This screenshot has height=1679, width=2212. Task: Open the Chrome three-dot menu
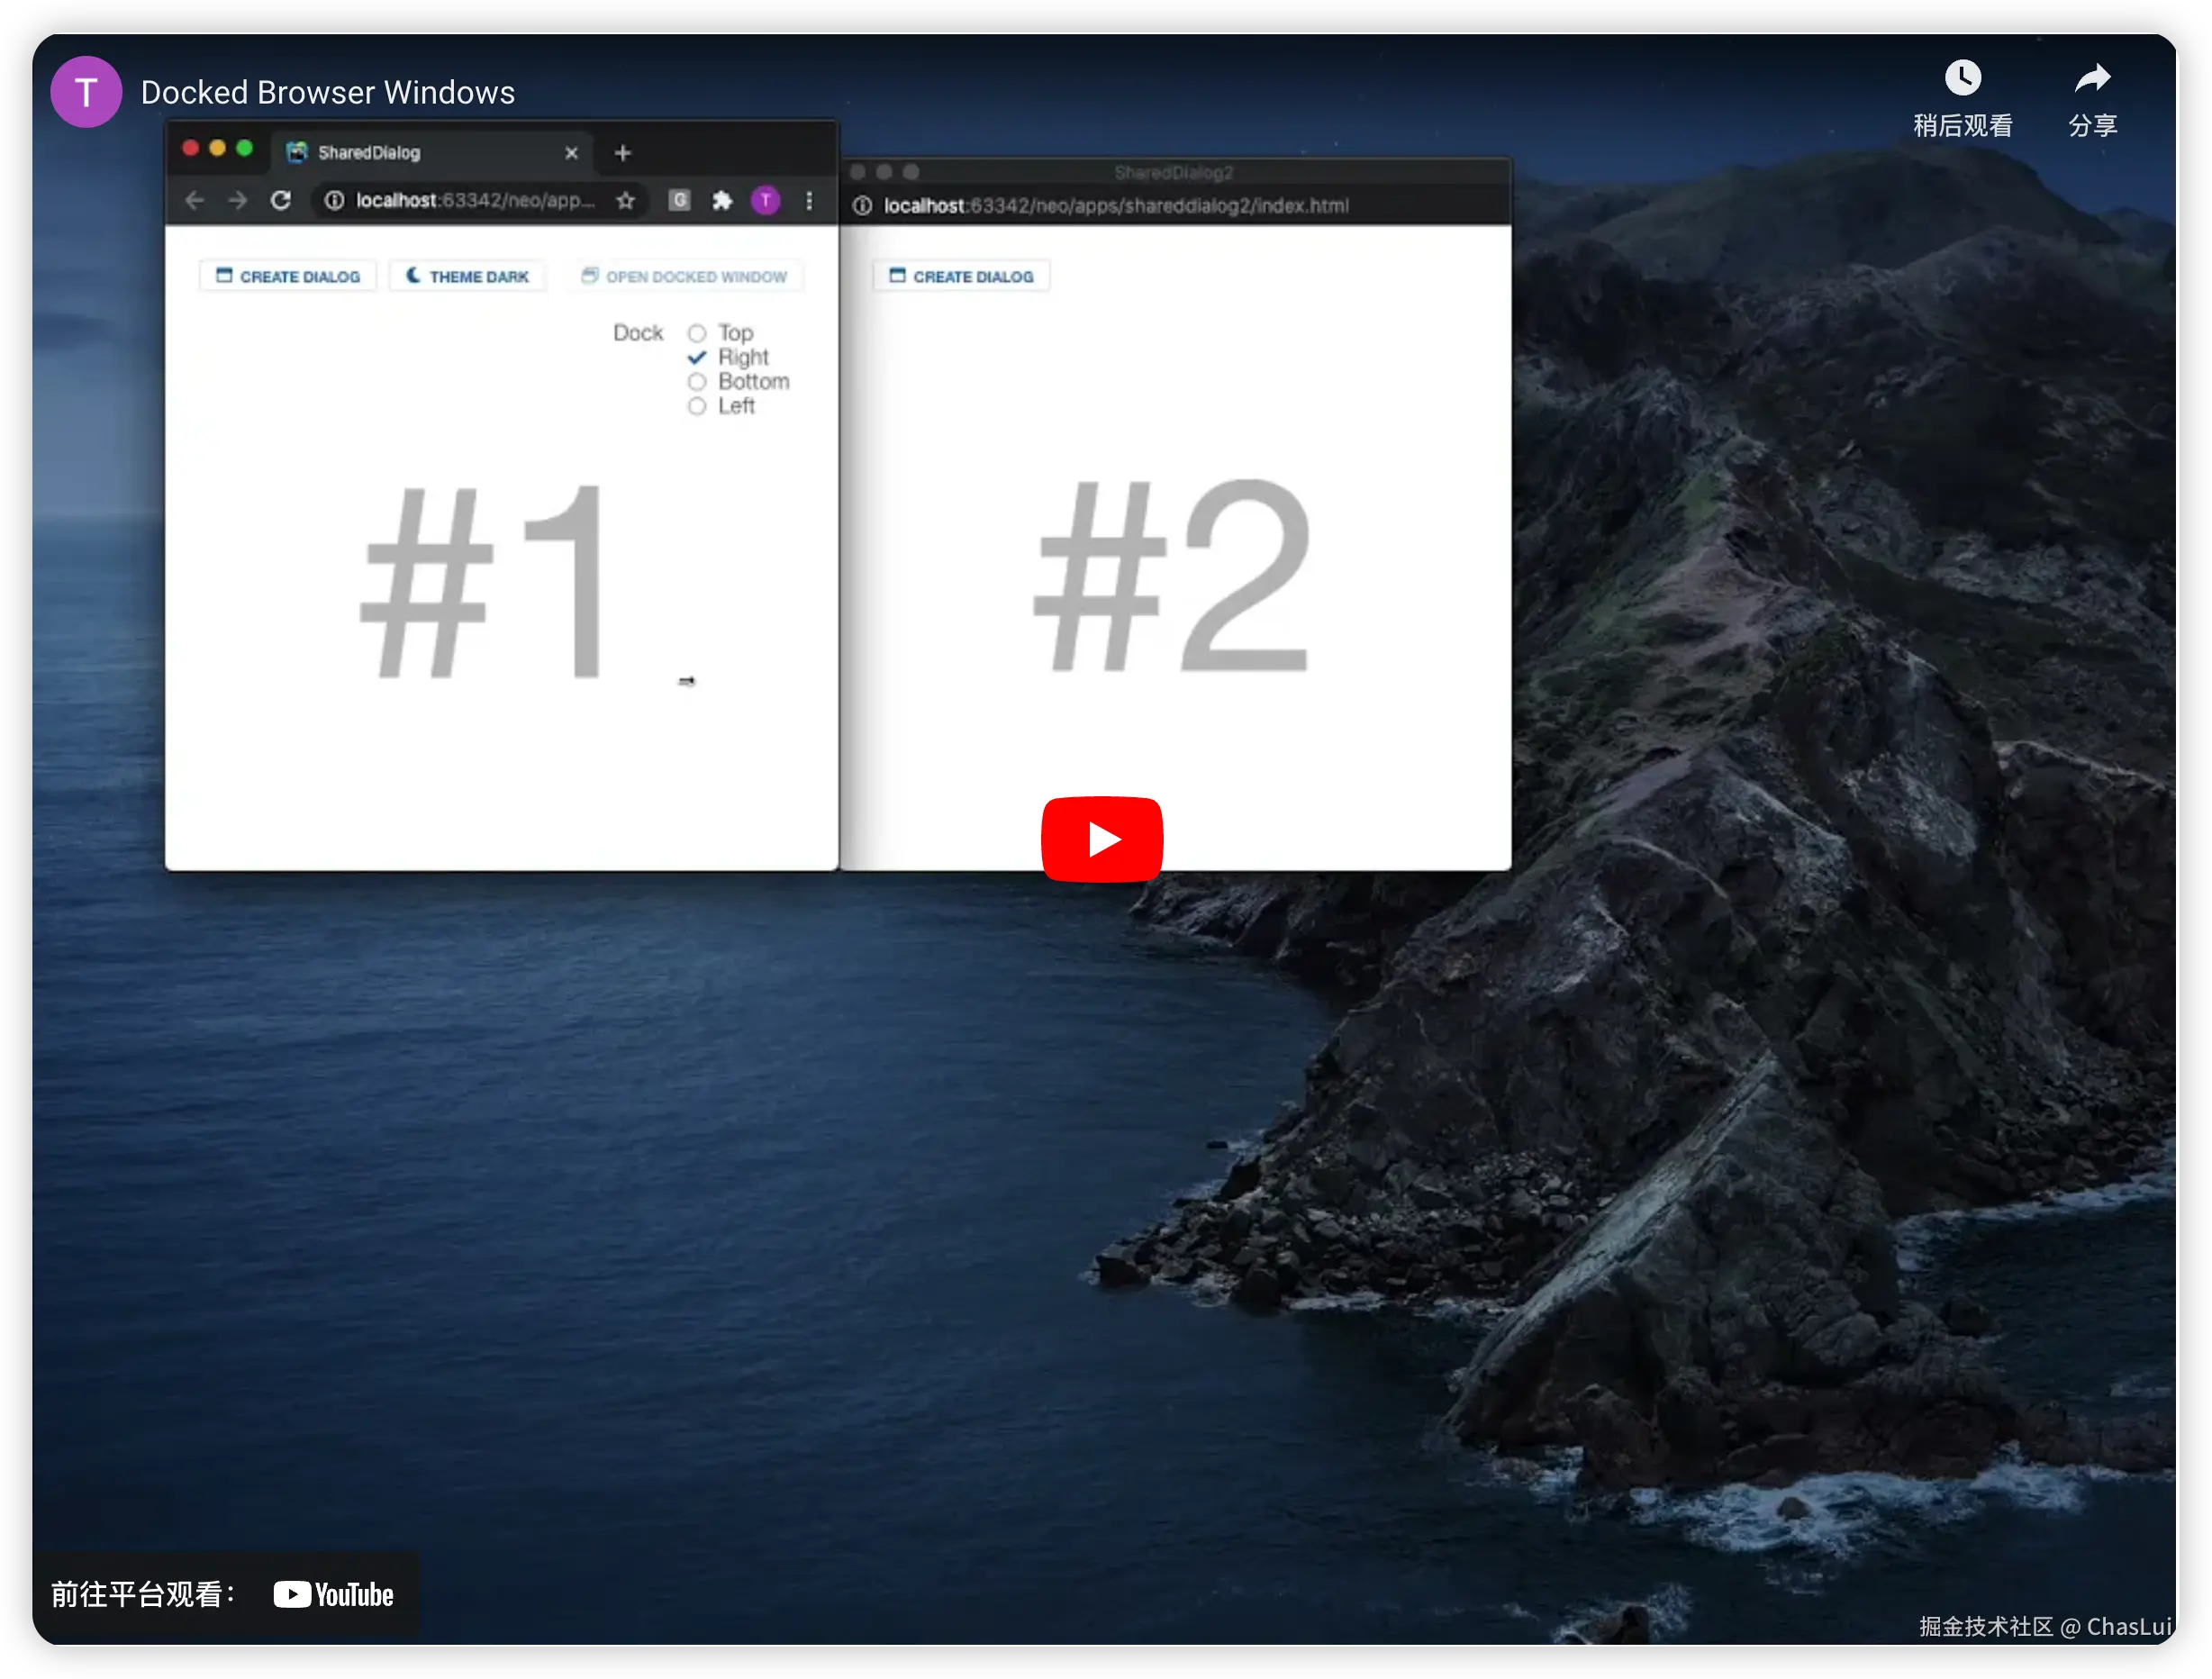809,201
